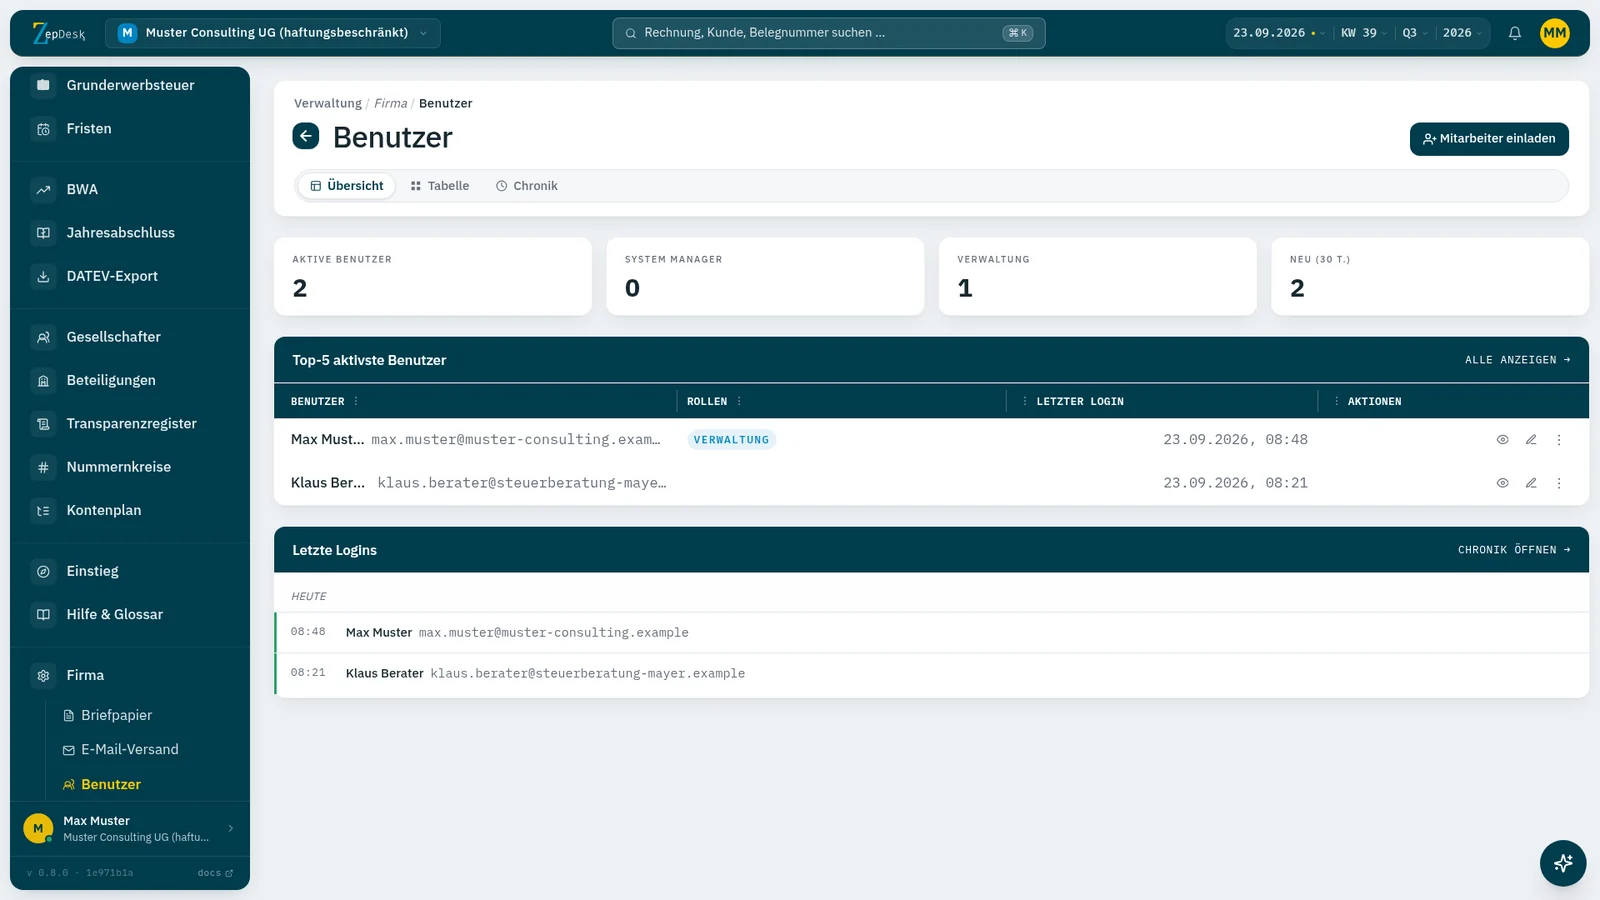Open Hilfe & Glossar in sidebar
Image resolution: width=1600 pixels, height=900 pixels.
click(130, 615)
